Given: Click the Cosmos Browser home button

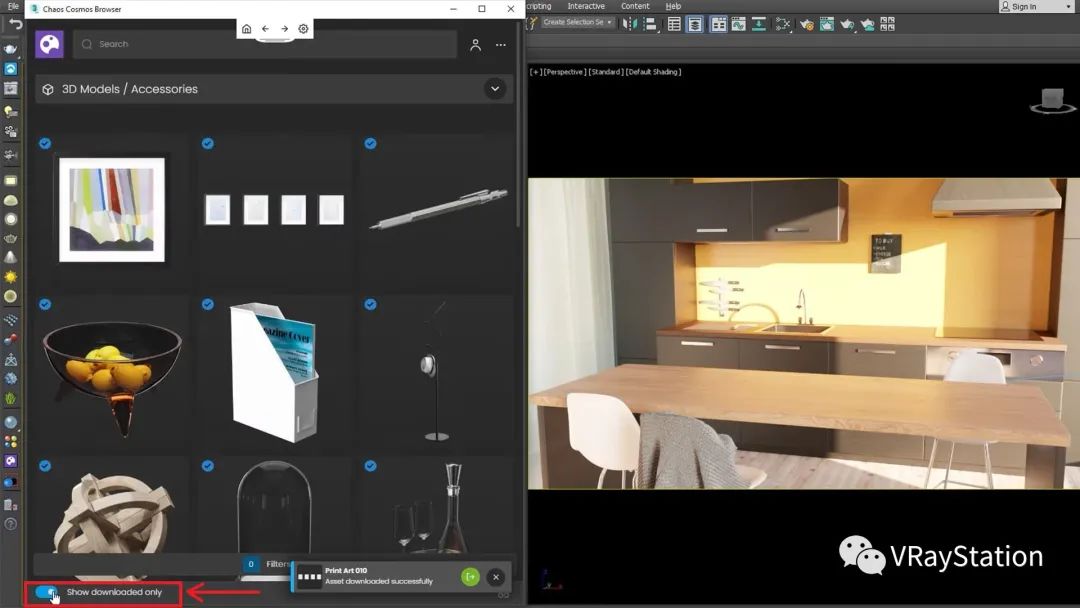Looking at the screenshot, I should pyautogui.click(x=246, y=29).
